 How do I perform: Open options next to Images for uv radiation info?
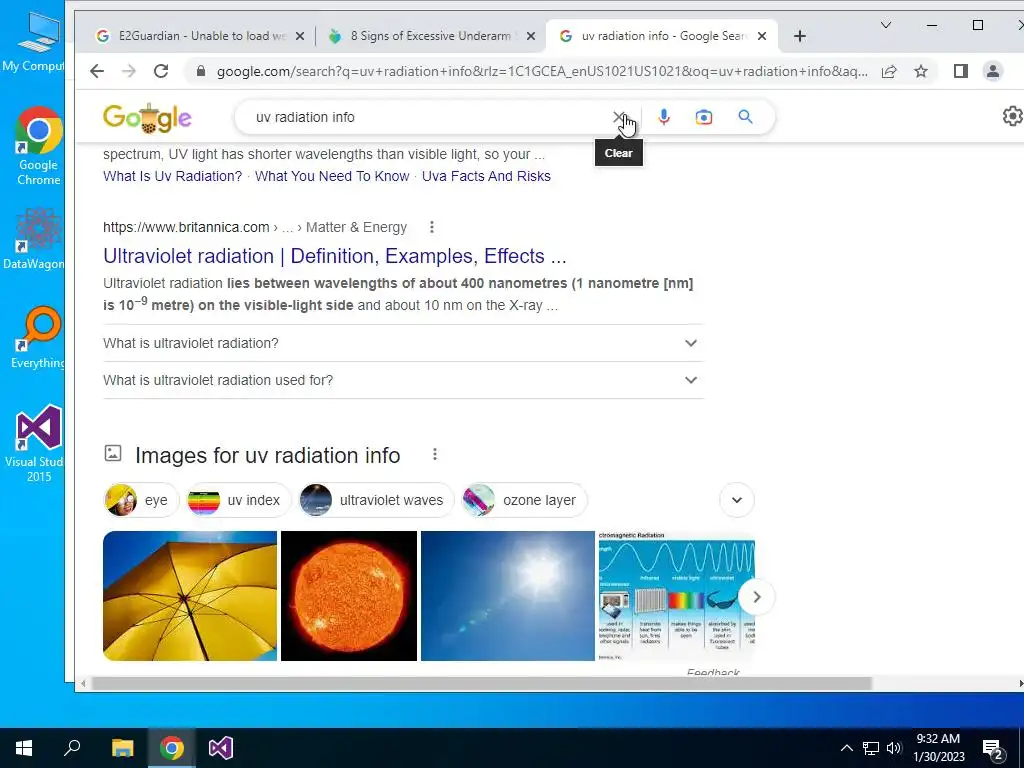[435, 455]
